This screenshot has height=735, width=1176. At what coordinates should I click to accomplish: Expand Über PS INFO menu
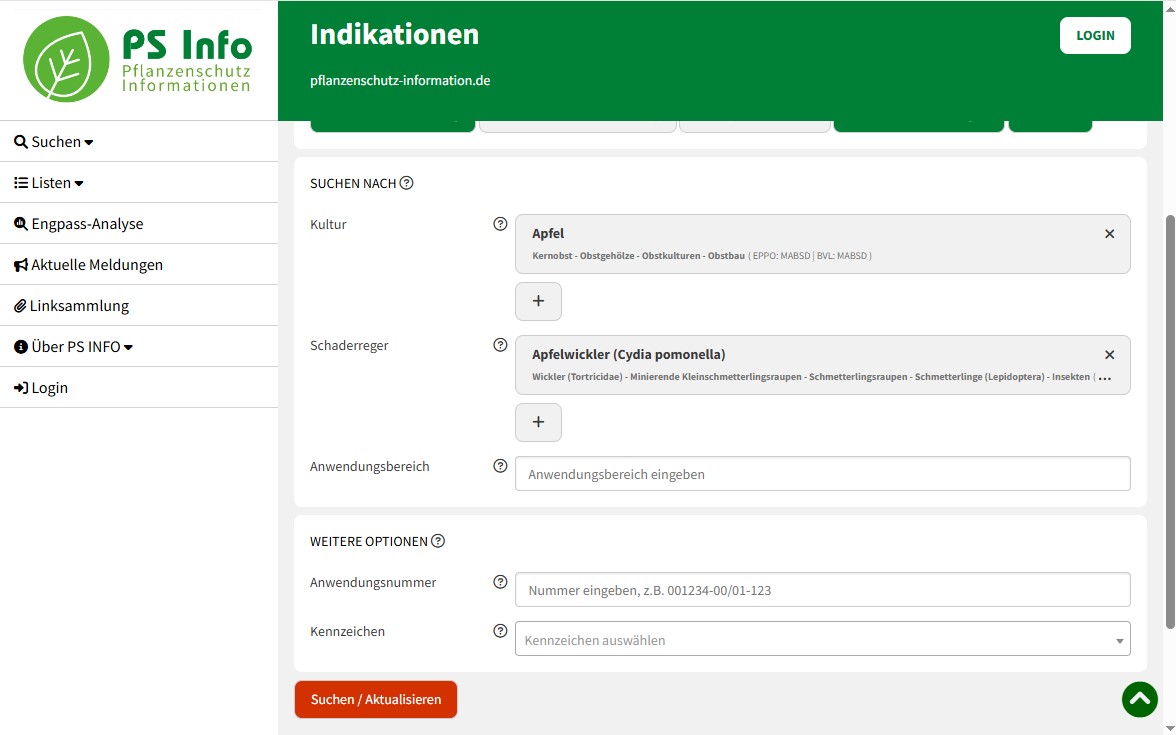74,347
